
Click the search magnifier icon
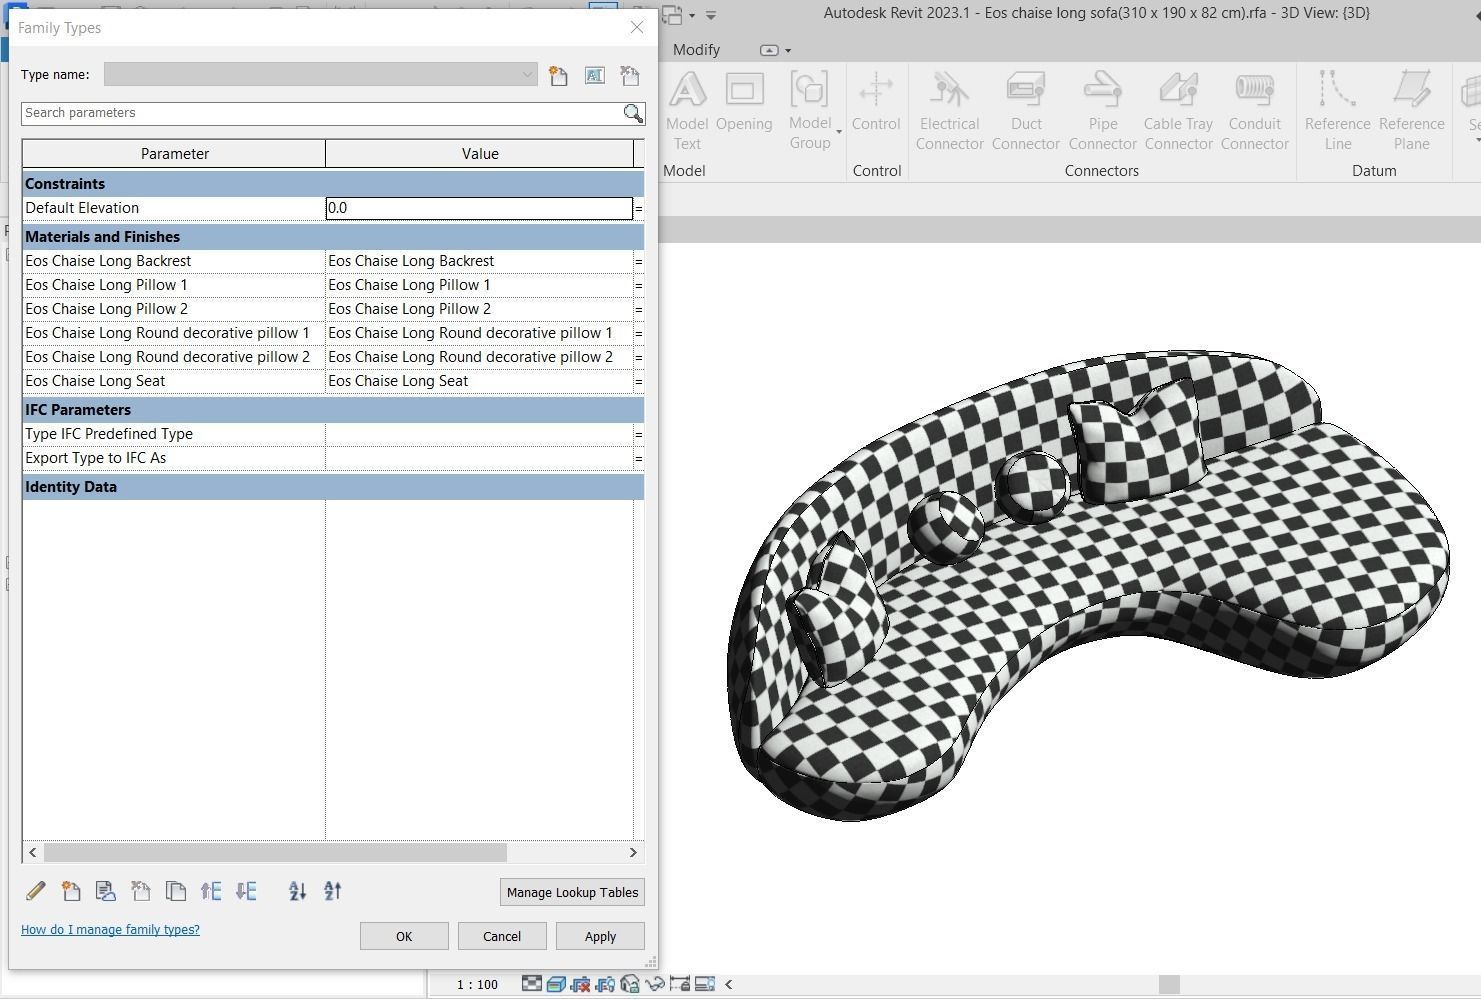(633, 113)
